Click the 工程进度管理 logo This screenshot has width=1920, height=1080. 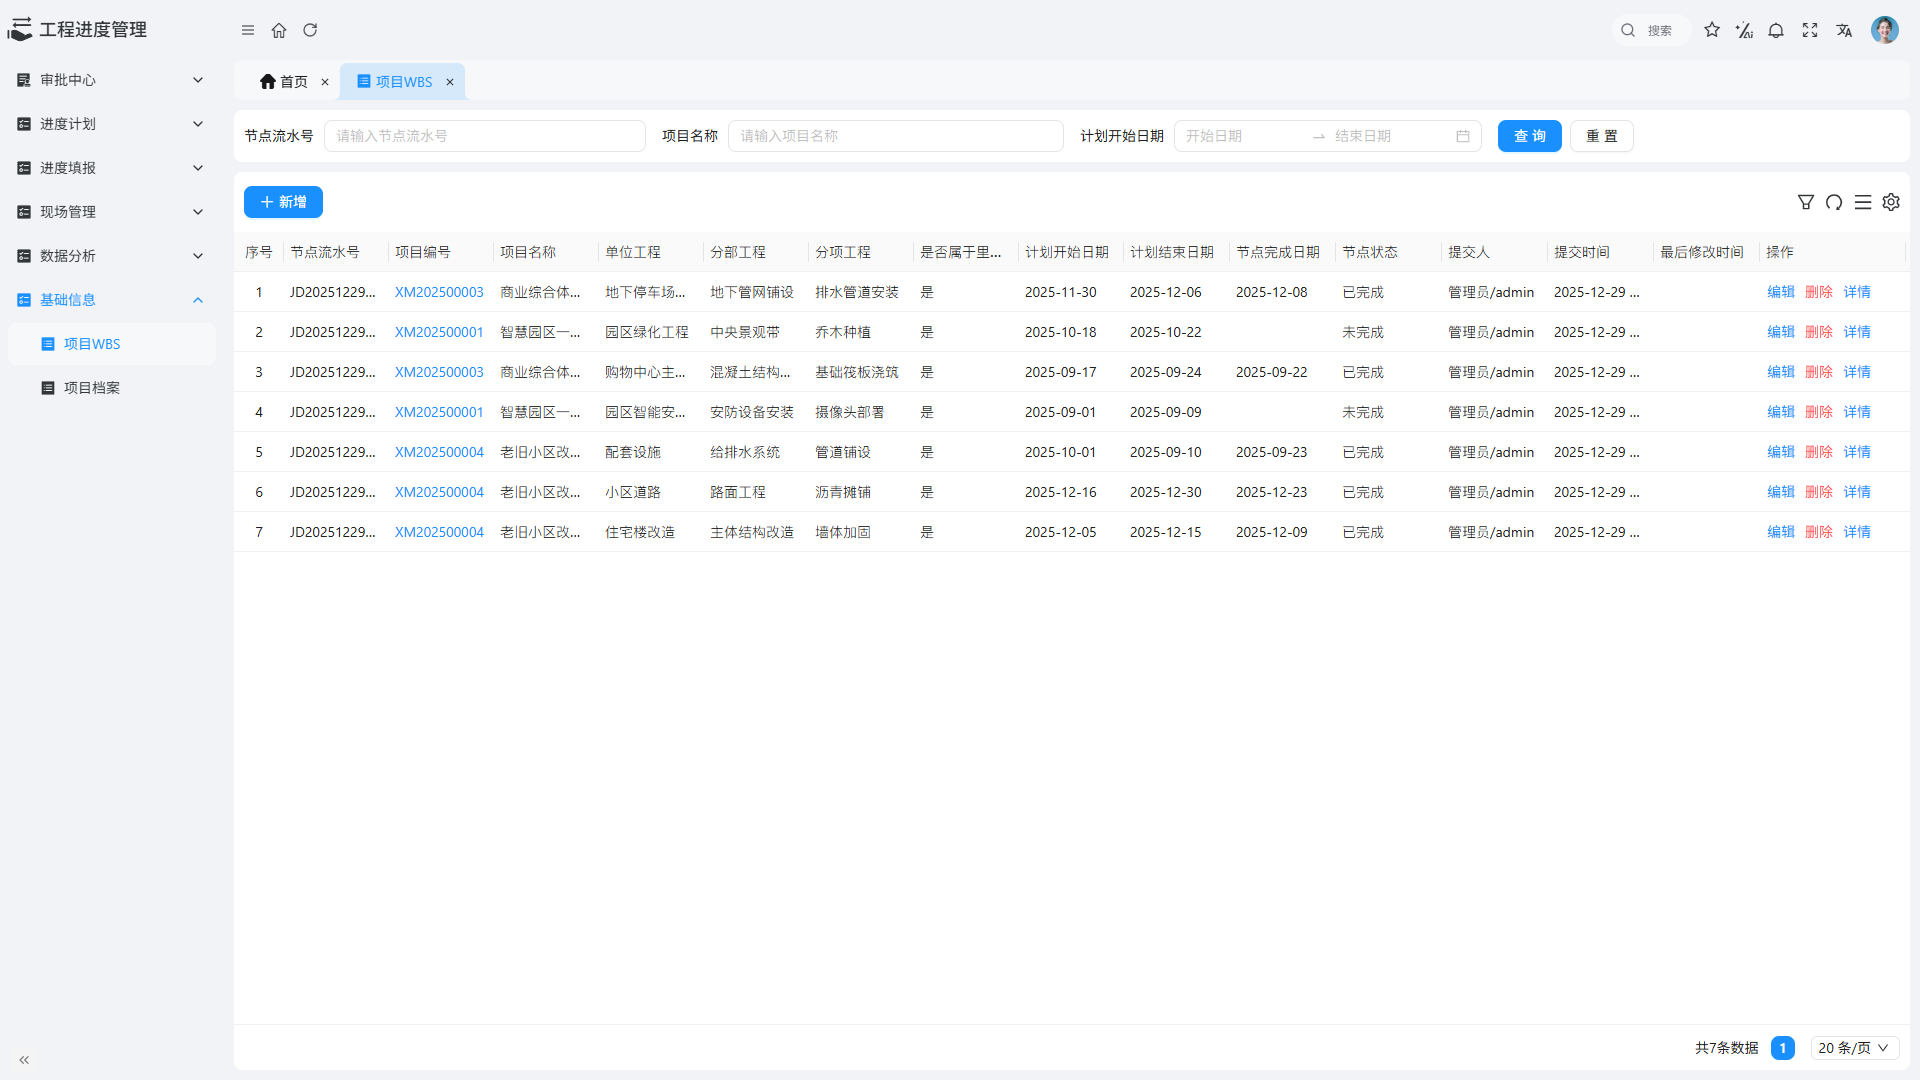77,30
